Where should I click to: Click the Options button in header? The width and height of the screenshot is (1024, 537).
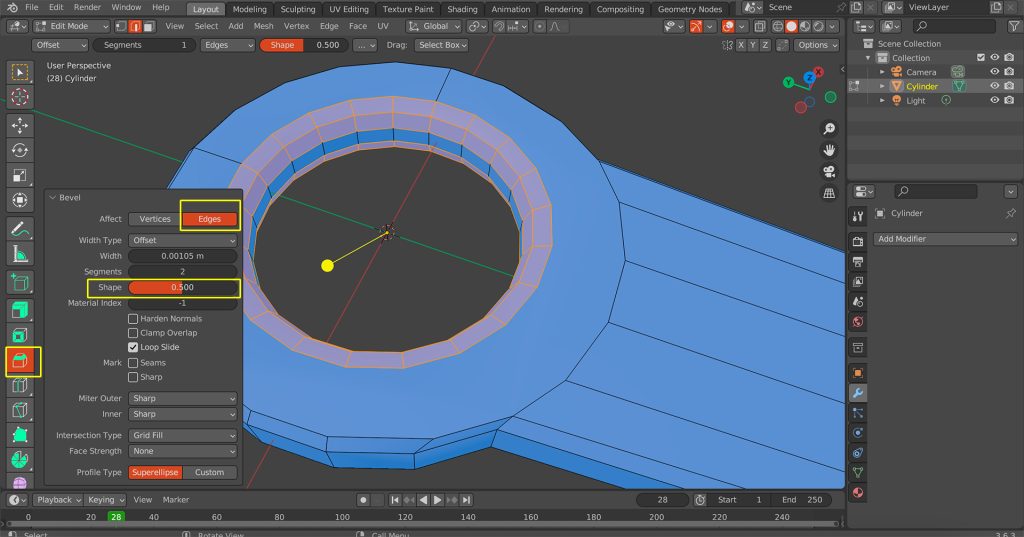point(816,45)
